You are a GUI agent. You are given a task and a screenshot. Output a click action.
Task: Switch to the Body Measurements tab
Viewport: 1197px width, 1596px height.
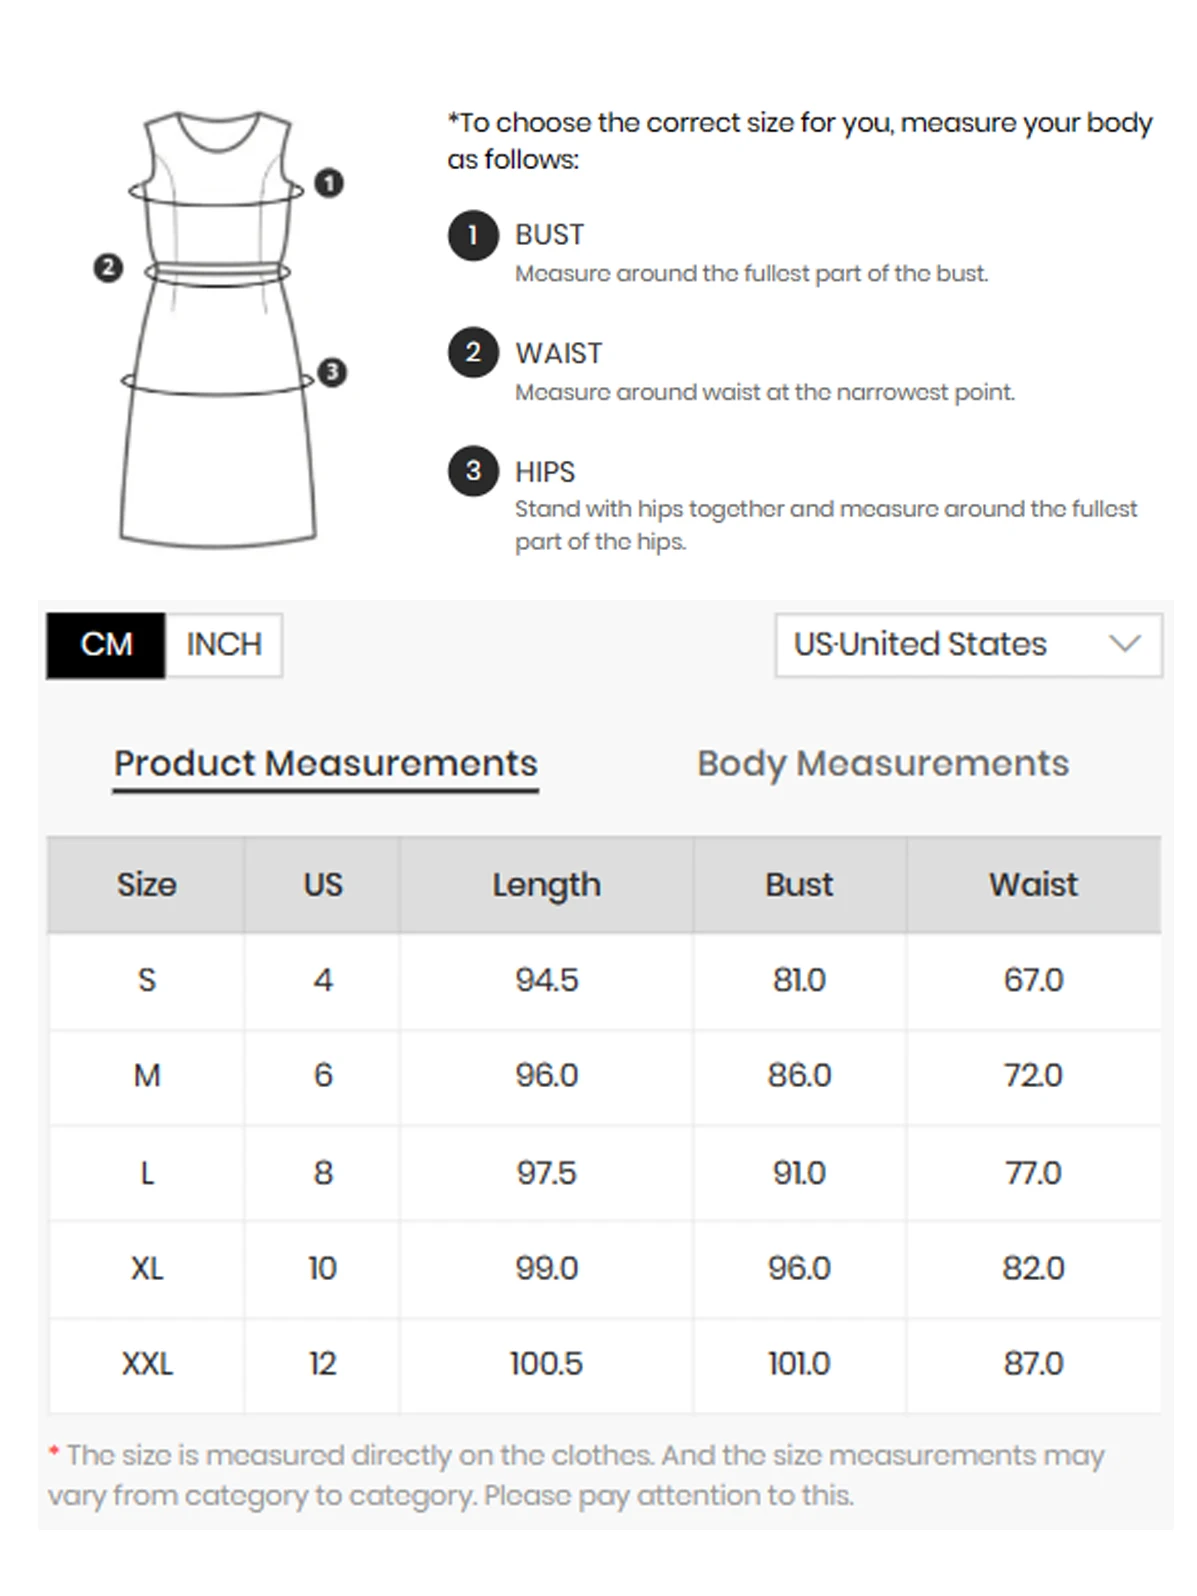click(883, 764)
